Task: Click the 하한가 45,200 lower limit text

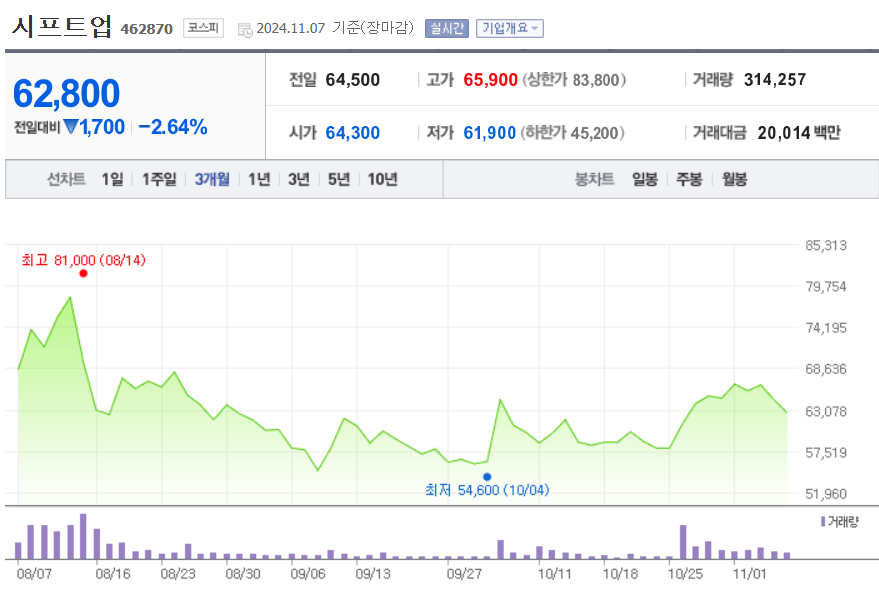Action: point(572,133)
